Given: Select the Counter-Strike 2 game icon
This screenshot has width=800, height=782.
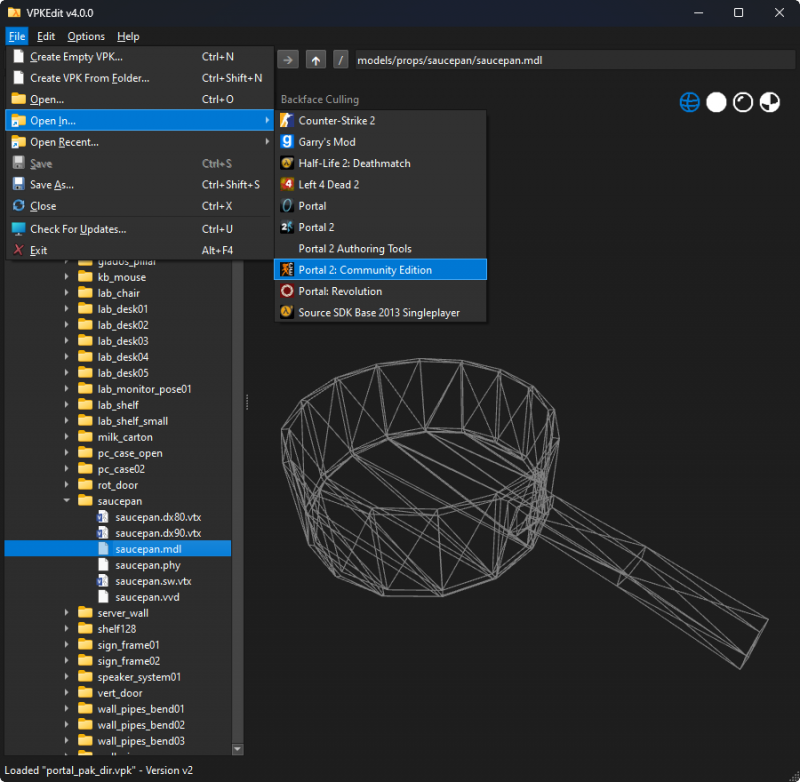Looking at the screenshot, I should pos(287,121).
